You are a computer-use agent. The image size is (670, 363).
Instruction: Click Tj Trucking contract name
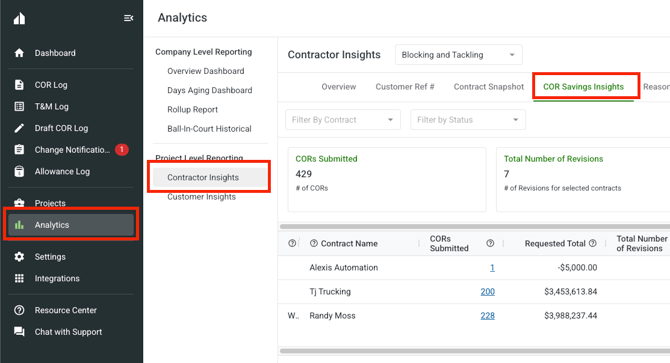click(x=330, y=292)
